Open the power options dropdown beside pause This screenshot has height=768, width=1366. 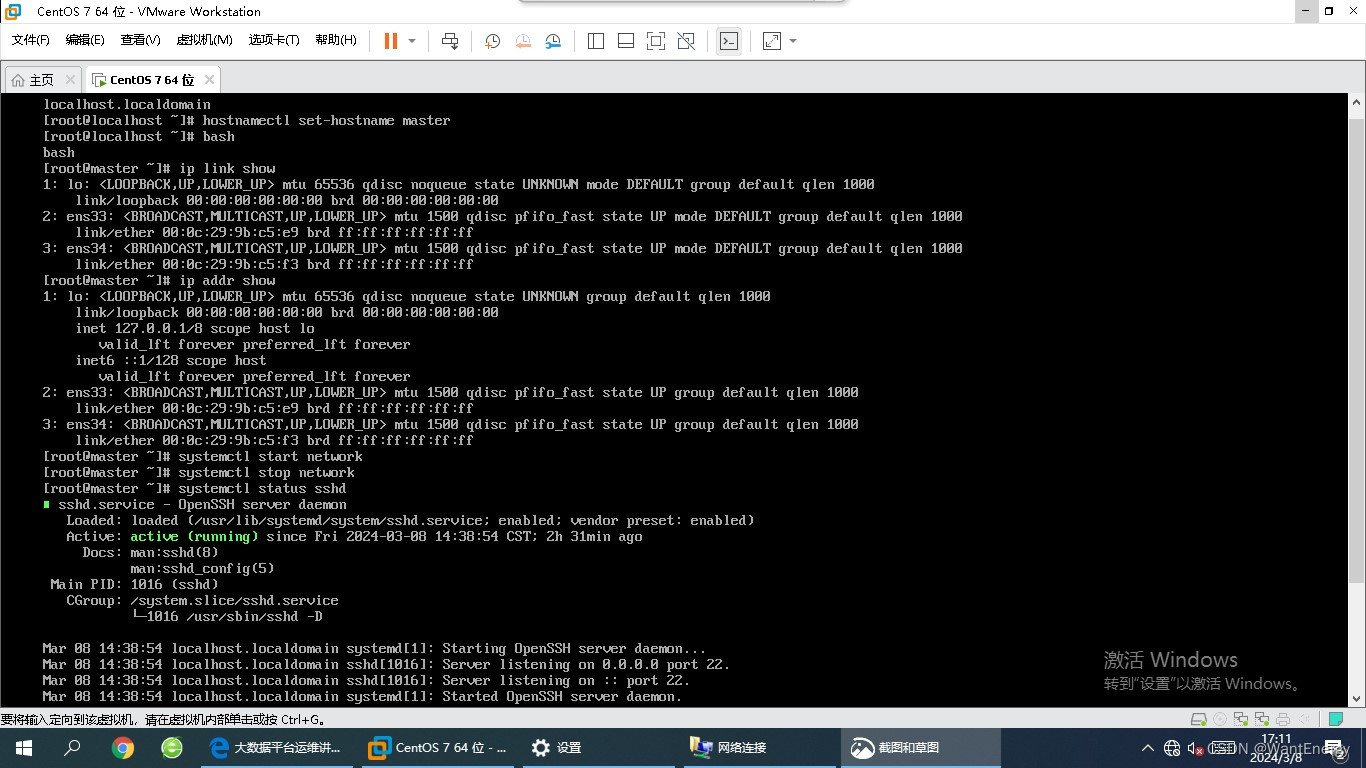[412, 41]
